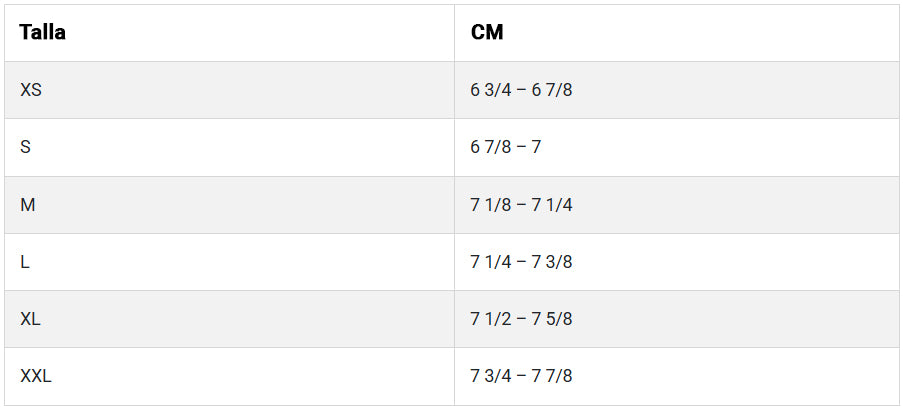Select the XS size cell
Screen dimensions: 903x409
[x=31, y=90]
